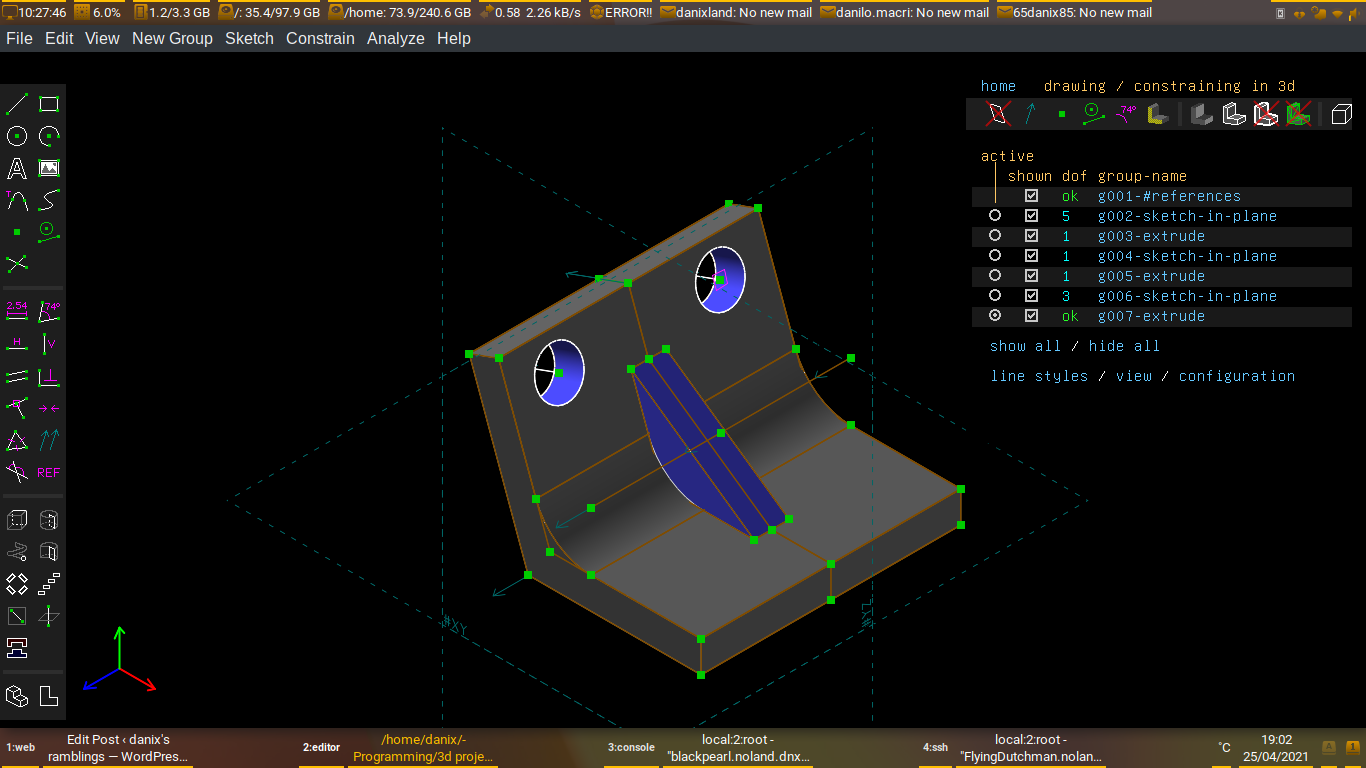The width and height of the screenshot is (1366, 768).
Task: Open the configuration link
Action: 1236,375
